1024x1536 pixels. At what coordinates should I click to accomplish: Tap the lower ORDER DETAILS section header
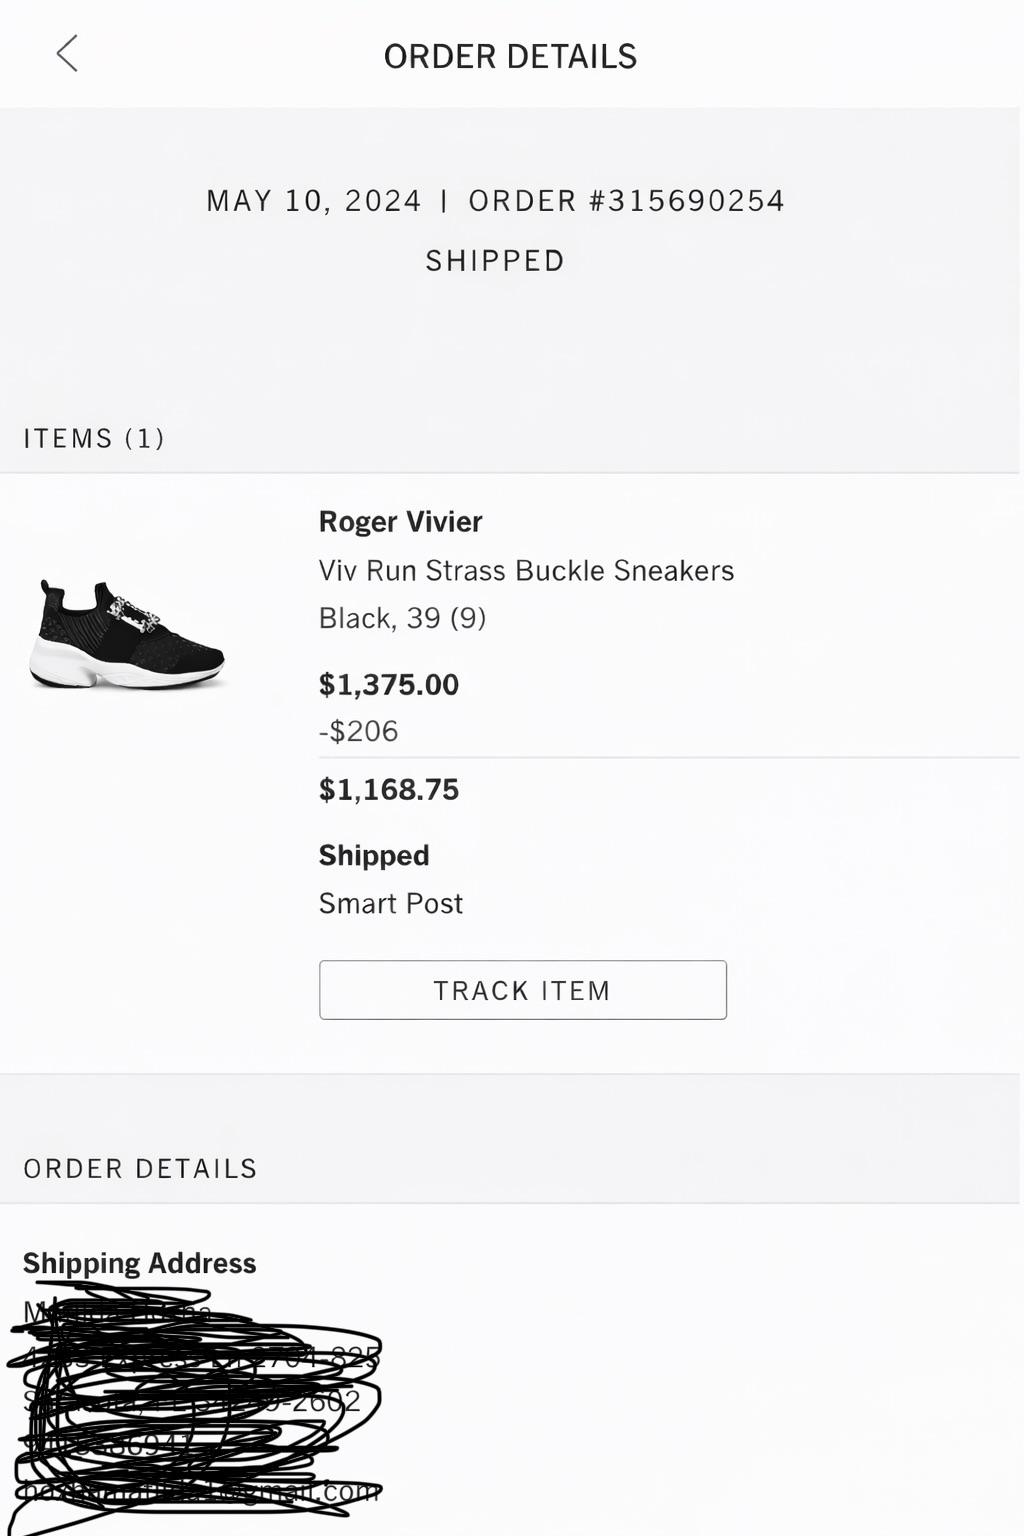point(140,1168)
